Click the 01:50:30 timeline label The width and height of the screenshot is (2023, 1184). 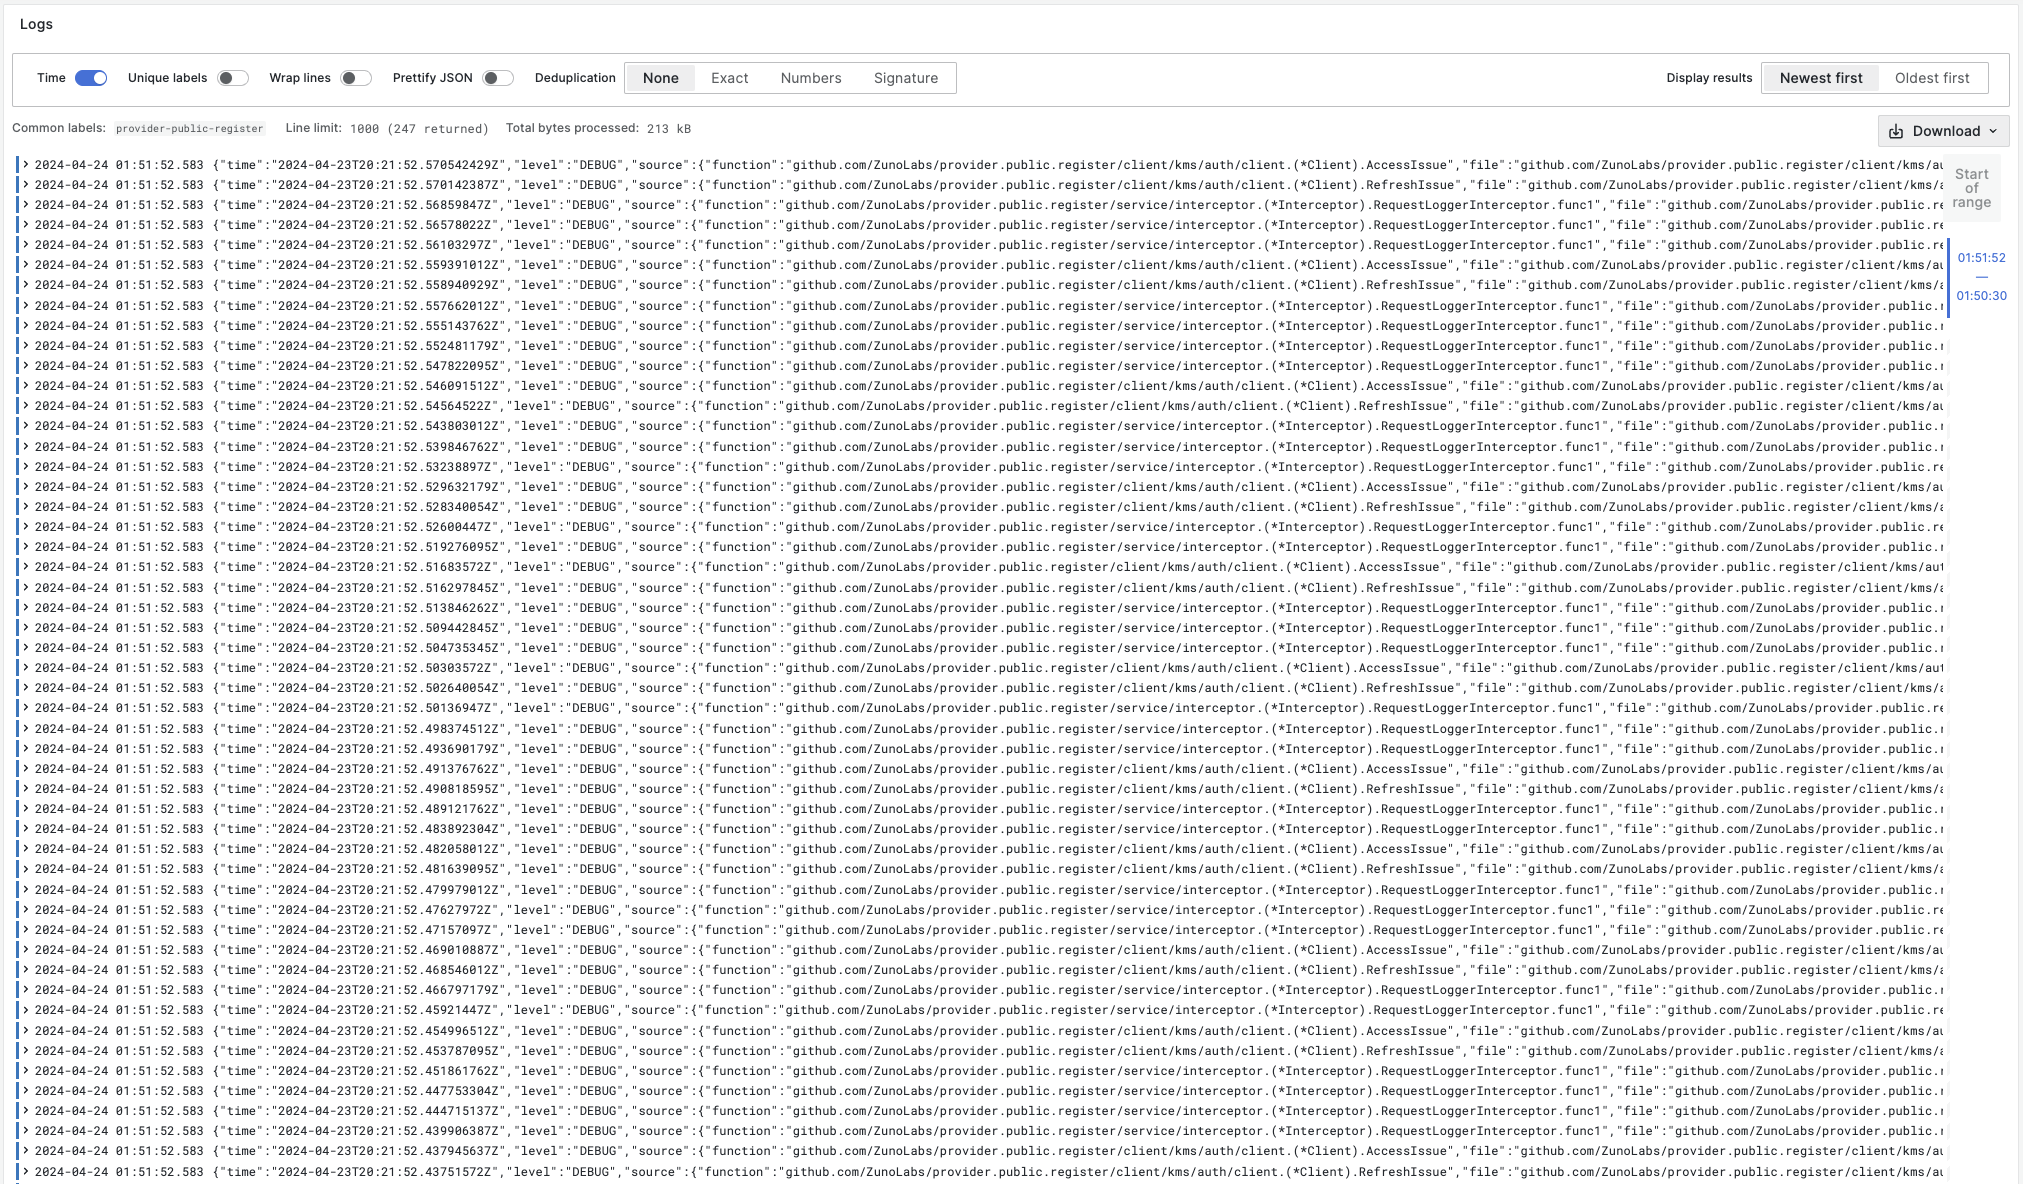click(x=1981, y=296)
